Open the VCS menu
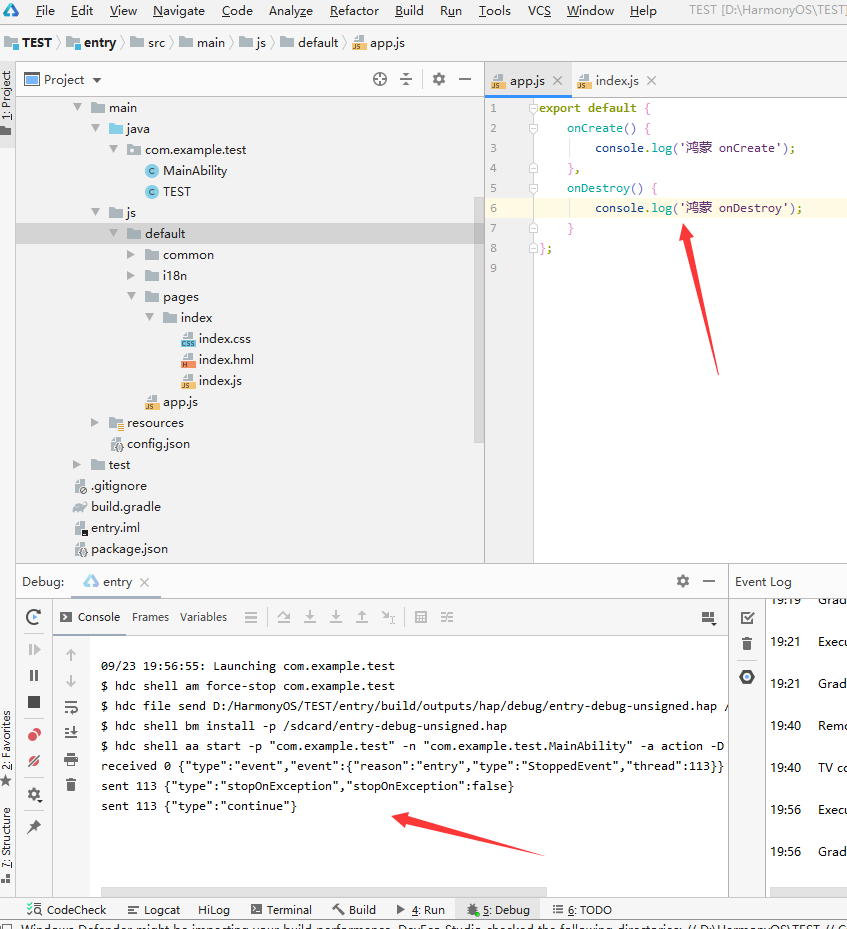Screen dimensions: 847x929 (x=539, y=11)
